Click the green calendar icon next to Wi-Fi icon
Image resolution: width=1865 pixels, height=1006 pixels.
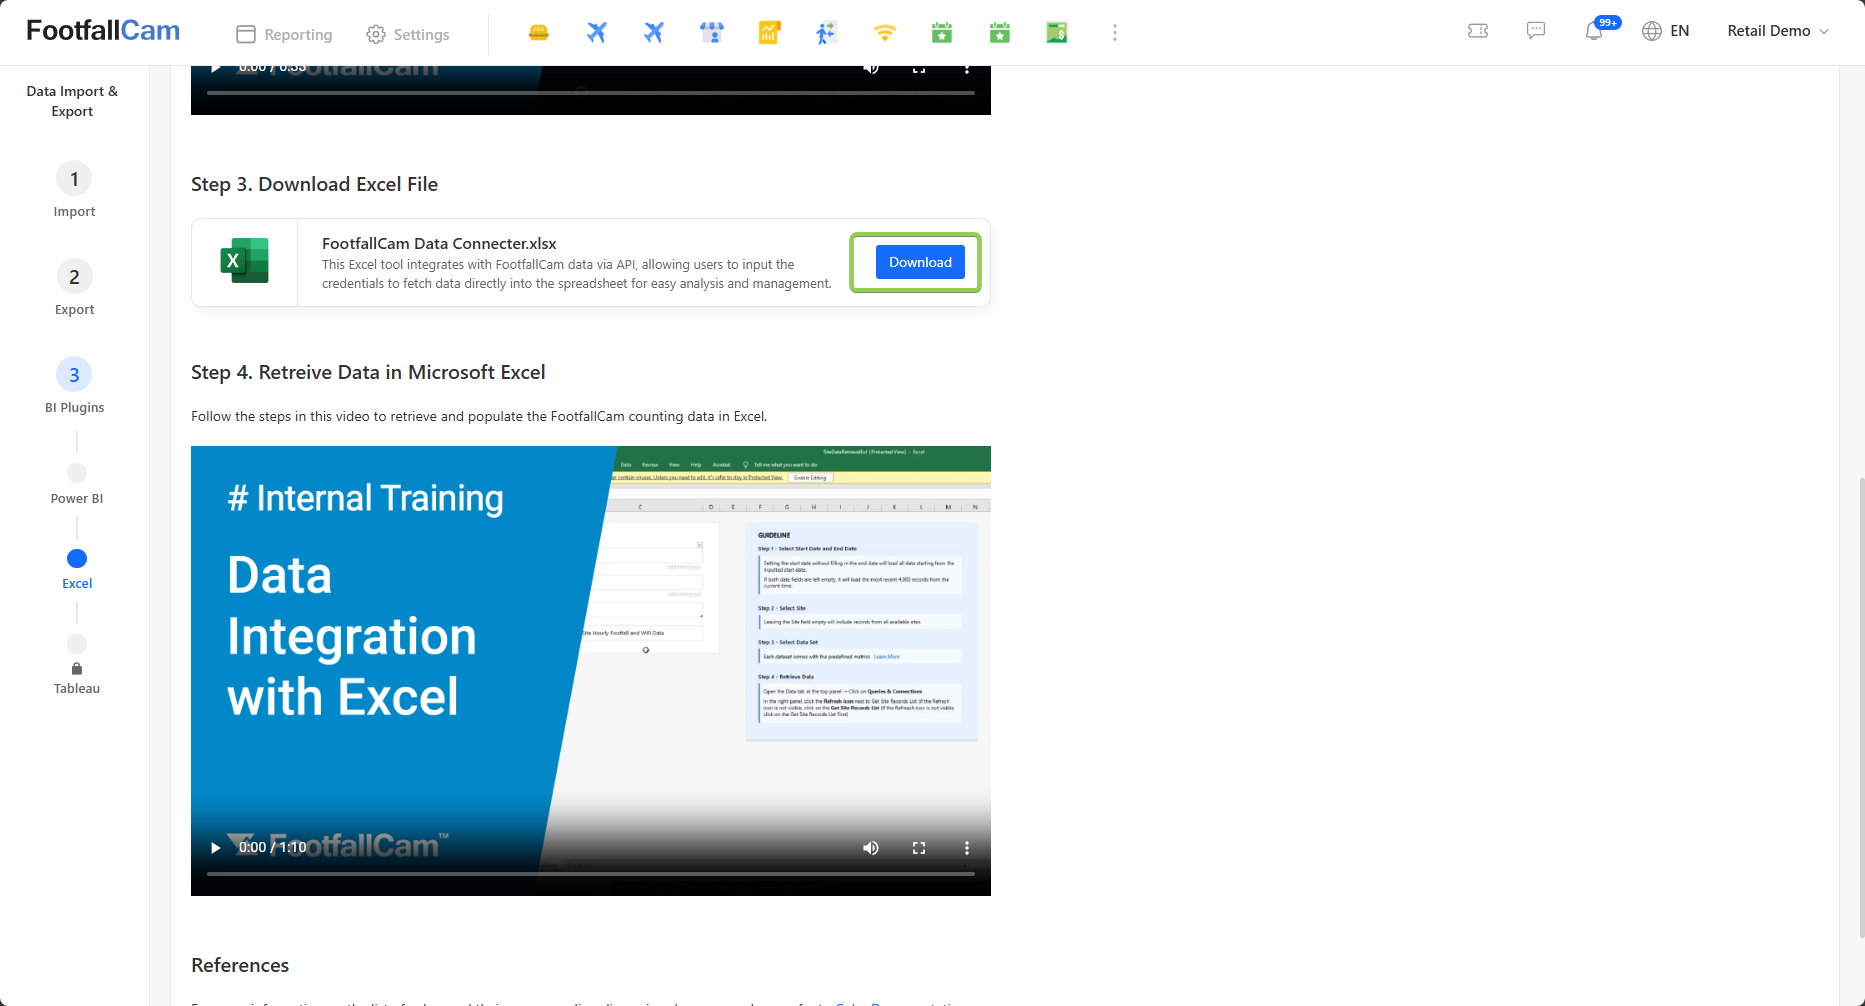coord(942,33)
